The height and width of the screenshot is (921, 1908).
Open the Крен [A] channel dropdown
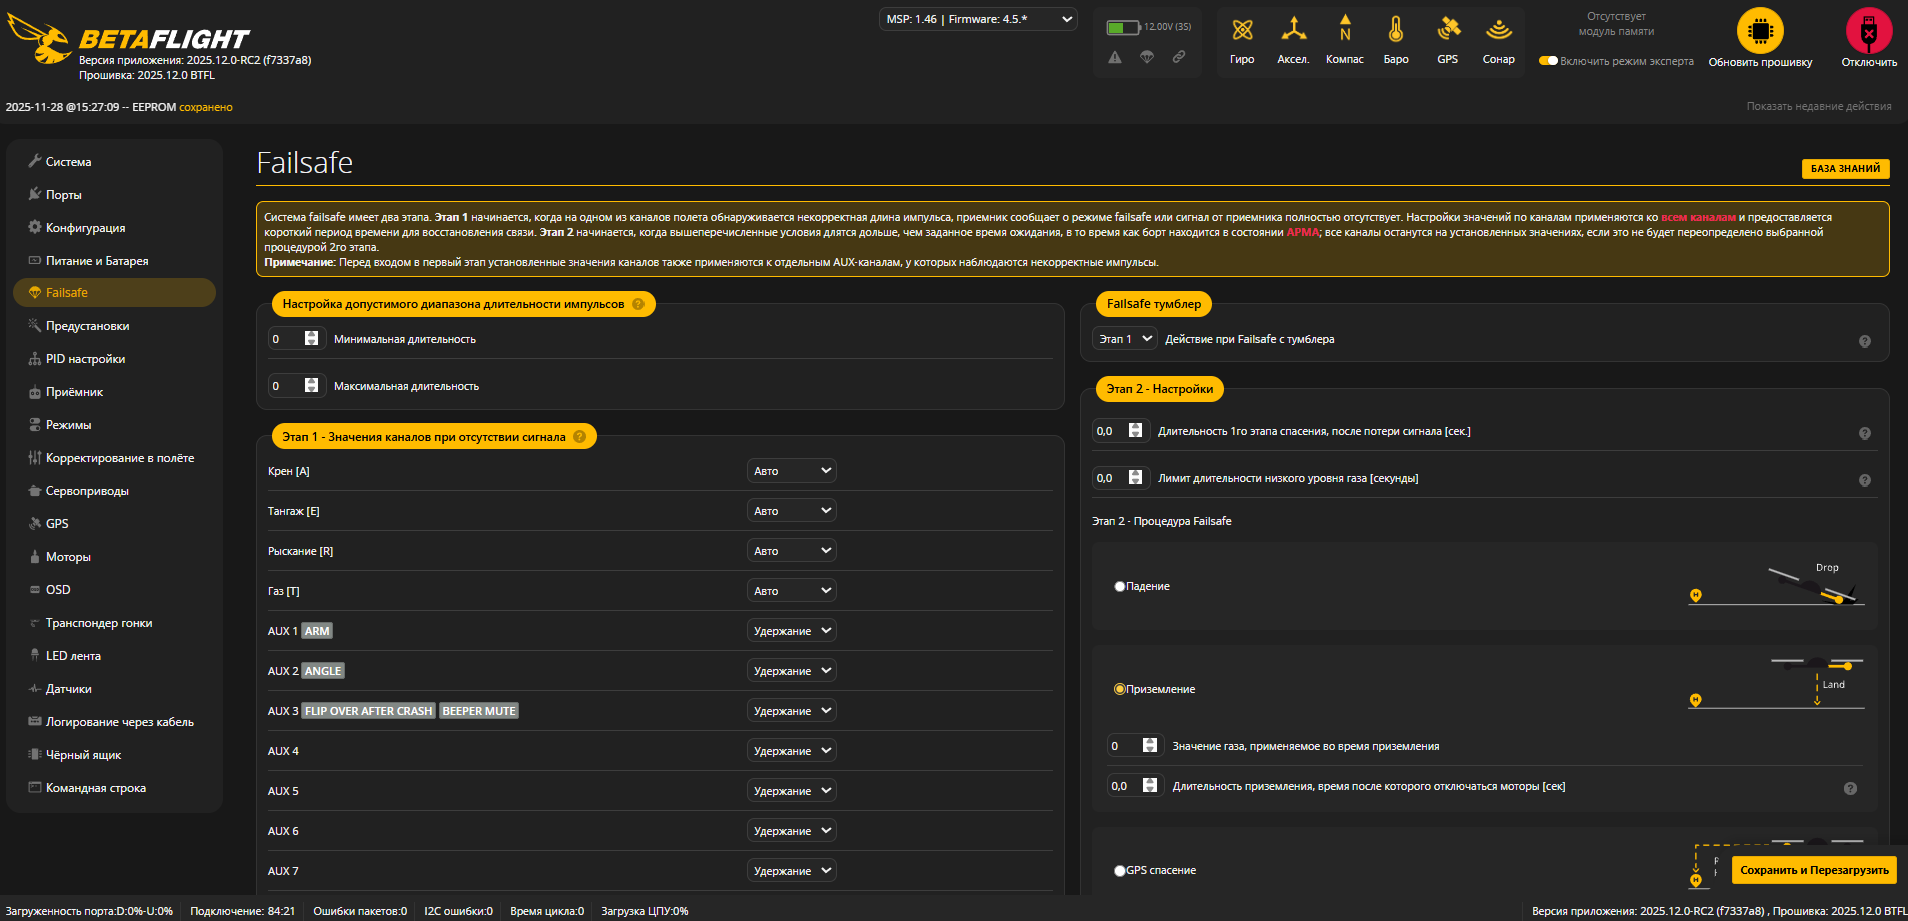pos(791,470)
